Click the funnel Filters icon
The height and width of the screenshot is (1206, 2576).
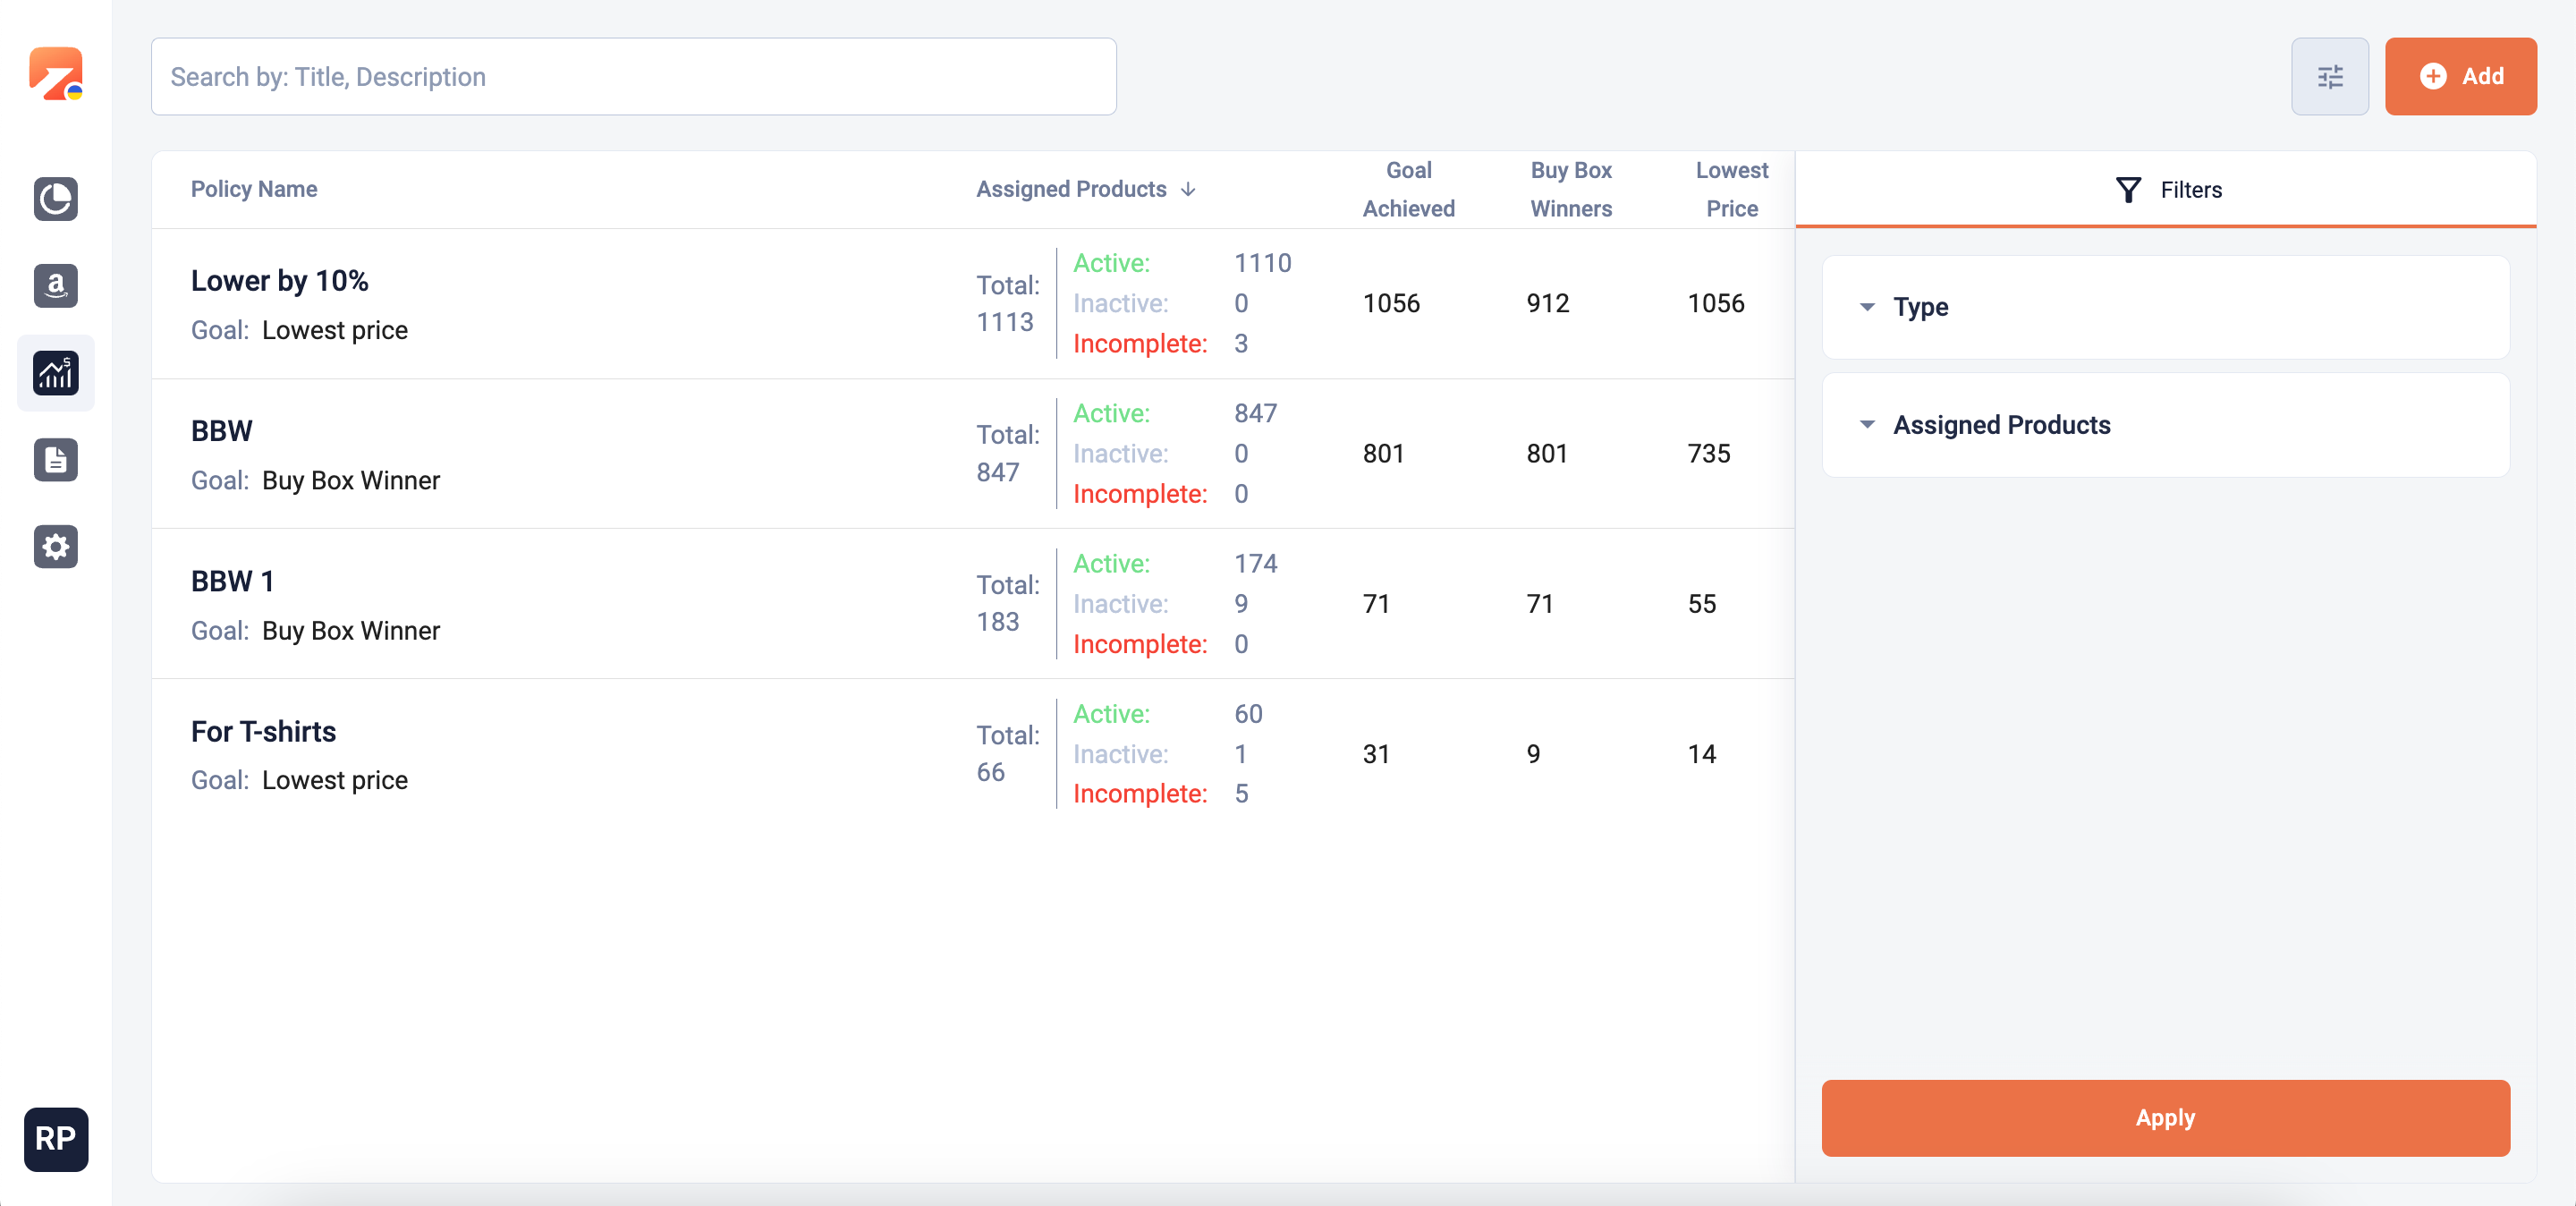click(x=2128, y=190)
